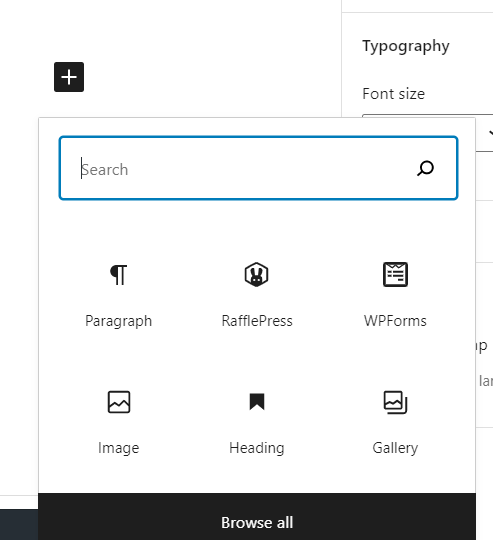Click the magnifying glass search icon
493x540 pixels.
click(425, 168)
